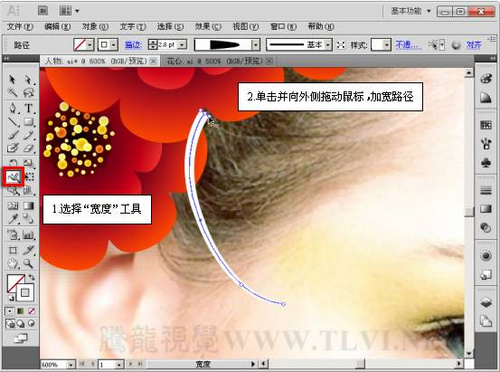This screenshot has width=500, height=372.
Task: Open the Transparency panel icon
Action: (x=486, y=228)
